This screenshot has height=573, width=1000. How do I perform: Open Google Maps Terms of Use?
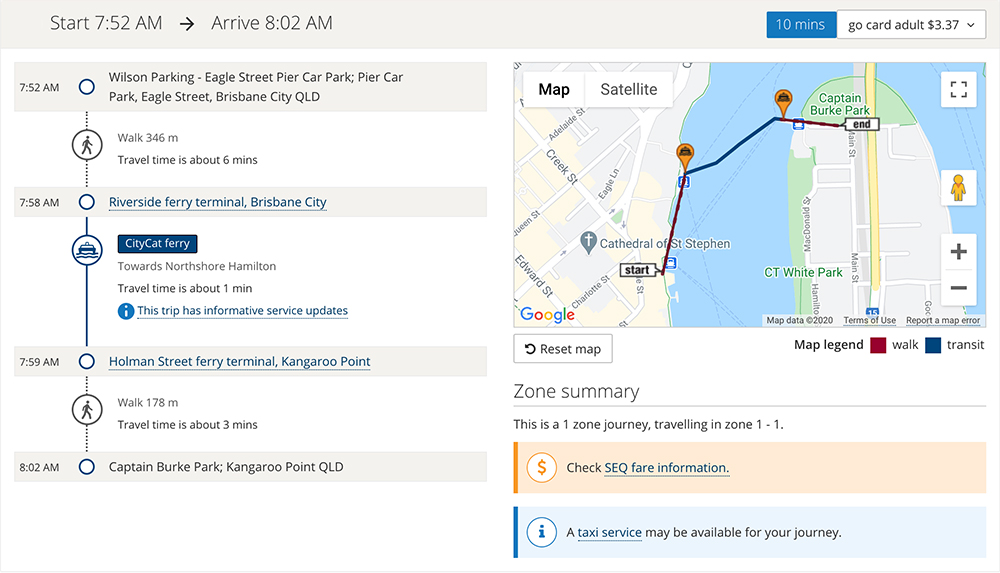coord(869,320)
